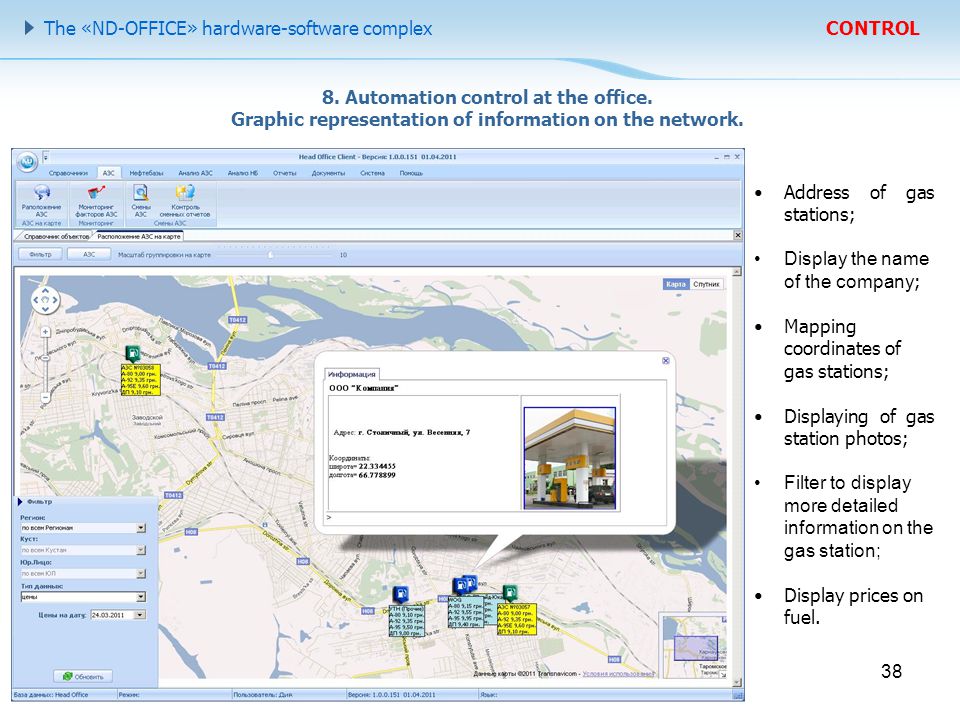Switch to Расположение АЗС на карте tab
960x720 pixels.
[x=139, y=236]
